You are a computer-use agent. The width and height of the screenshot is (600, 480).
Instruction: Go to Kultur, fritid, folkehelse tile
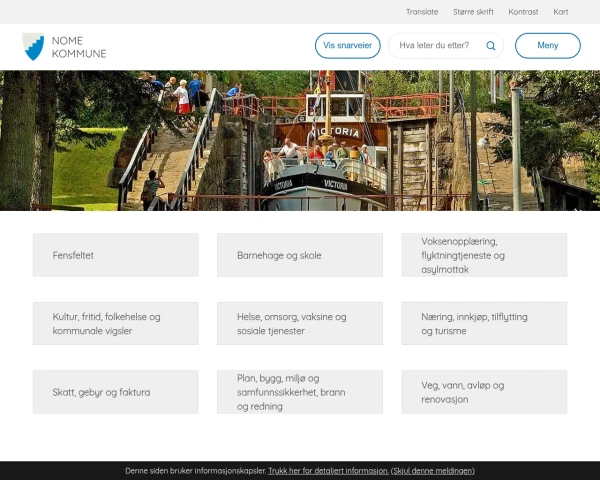[x=115, y=323]
